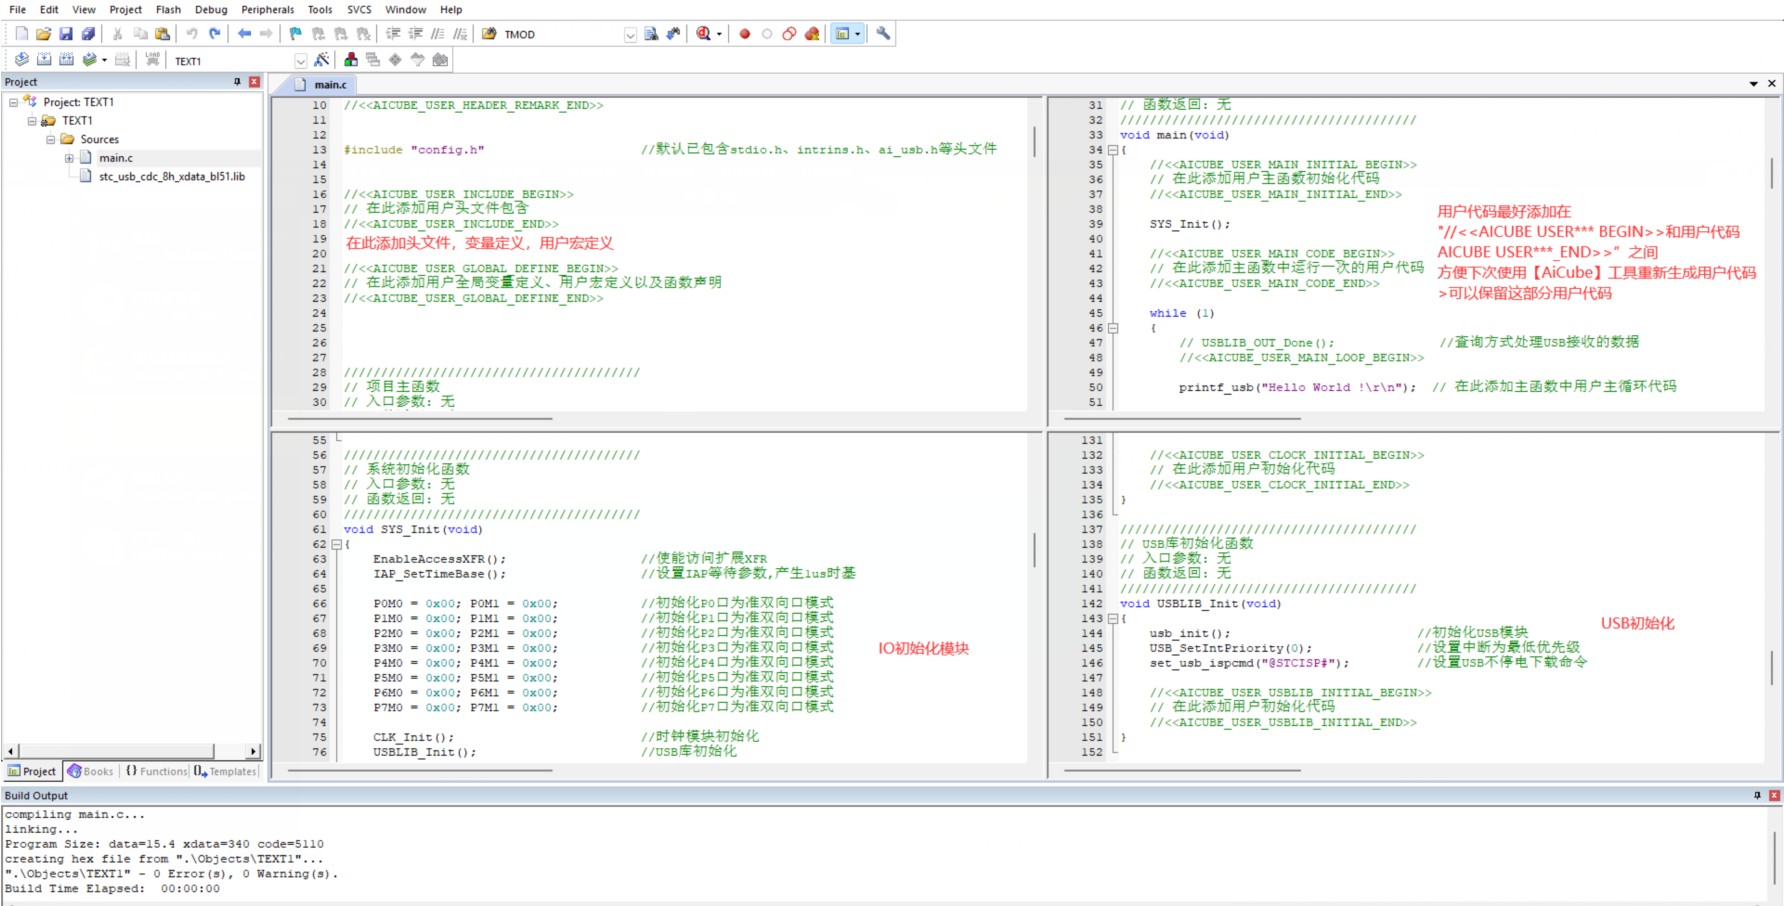1784x906 pixels.
Task: Open the Flash menu
Action: coord(168,9)
